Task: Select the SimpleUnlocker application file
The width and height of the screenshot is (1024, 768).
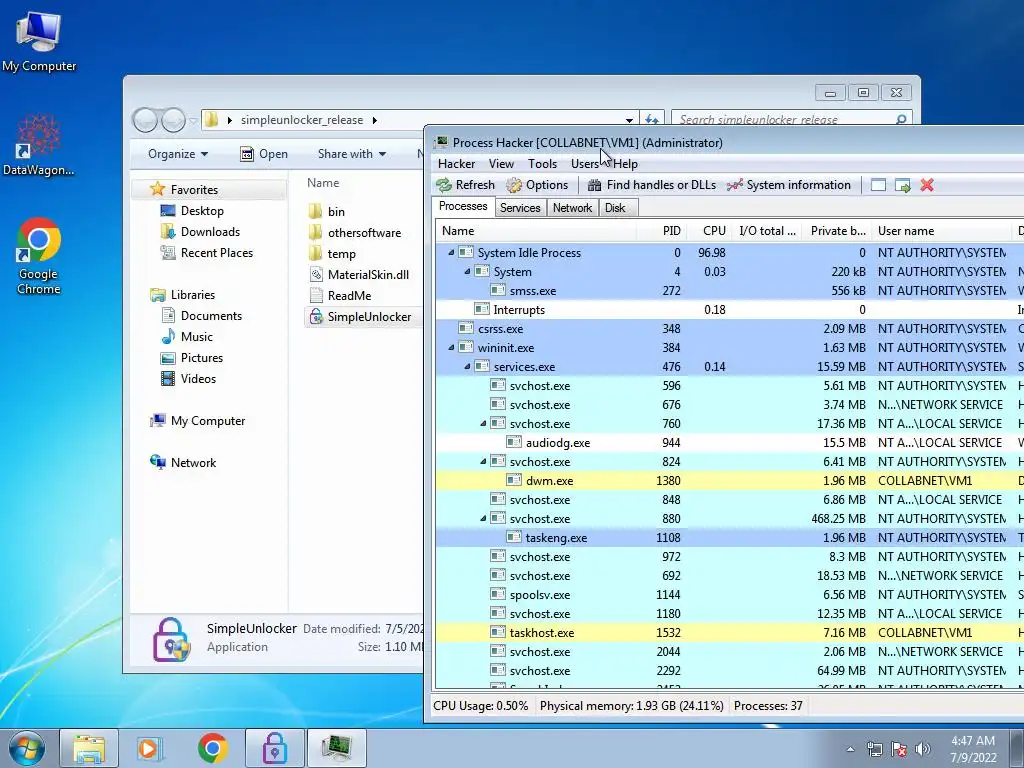Action: tap(361, 317)
